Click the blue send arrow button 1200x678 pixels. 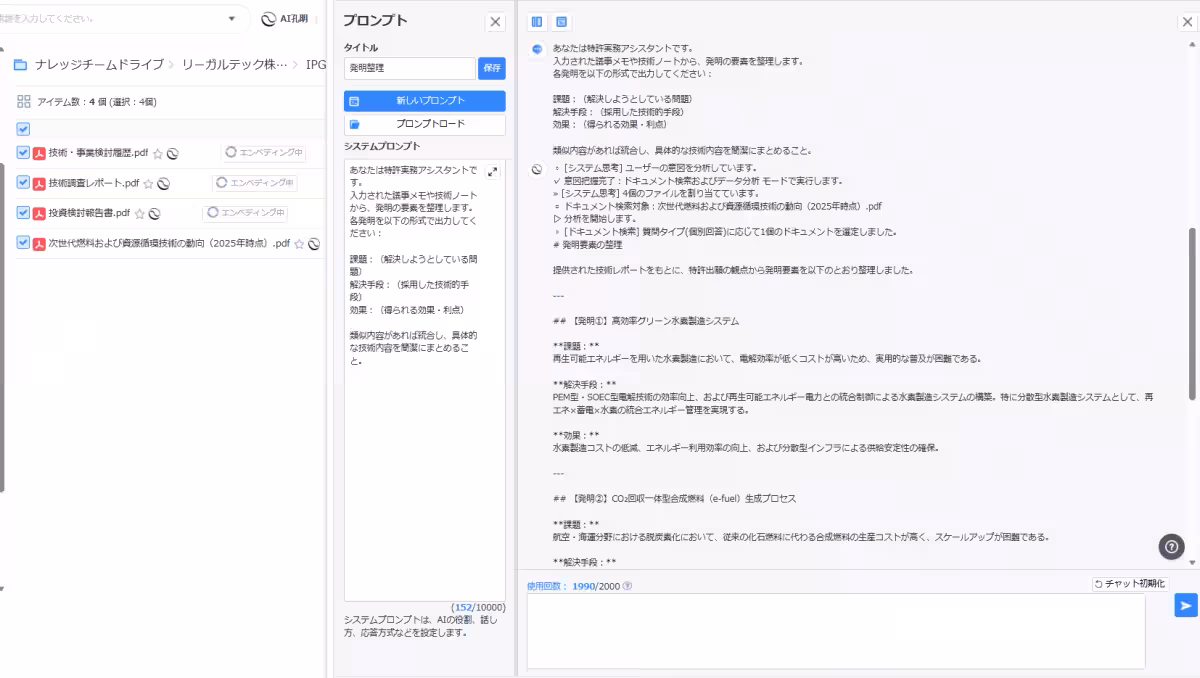tap(1184, 605)
